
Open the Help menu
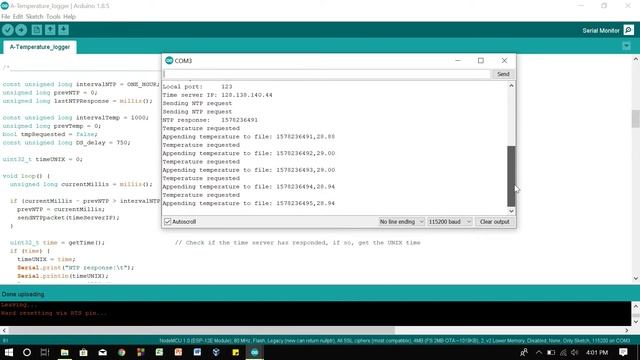pyautogui.click(x=69, y=17)
